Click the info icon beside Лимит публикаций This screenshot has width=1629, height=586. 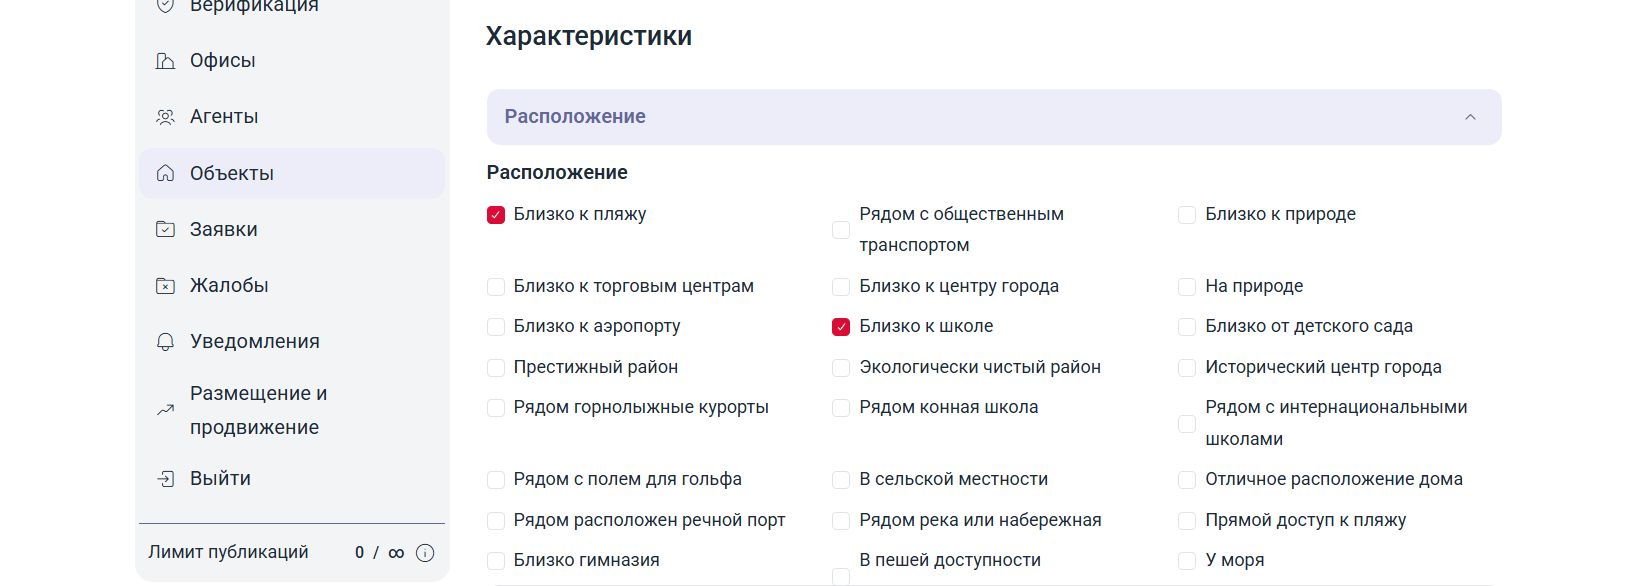pos(425,553)
